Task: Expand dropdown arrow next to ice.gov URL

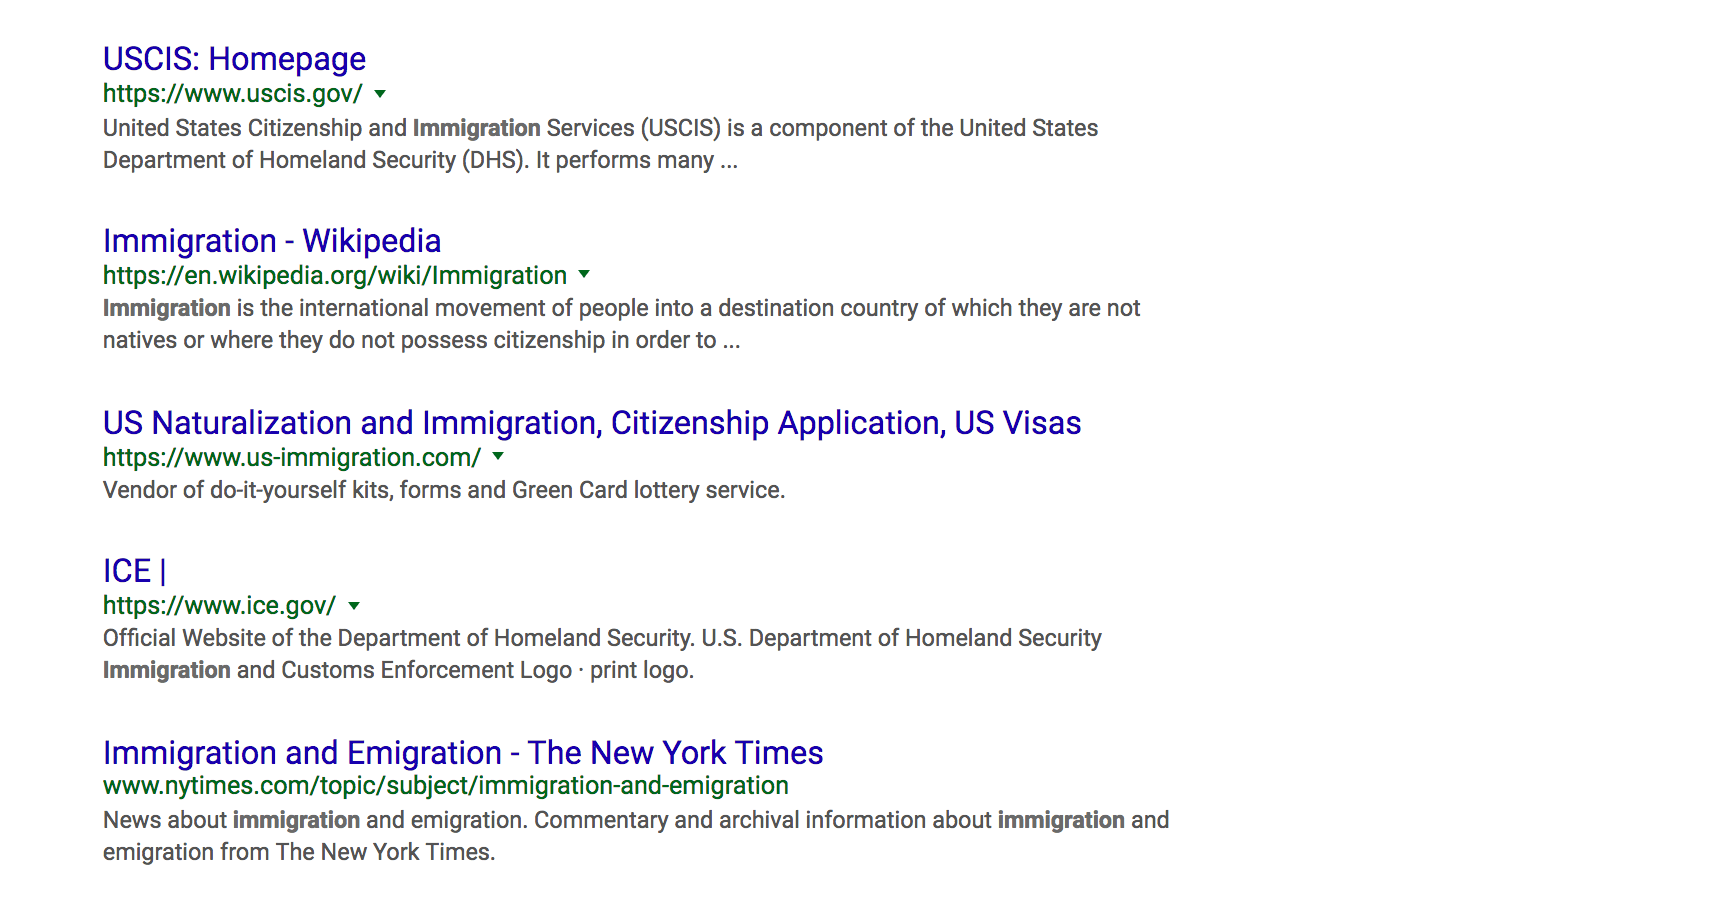Action: pyautogui.click(x=354, y=606)
